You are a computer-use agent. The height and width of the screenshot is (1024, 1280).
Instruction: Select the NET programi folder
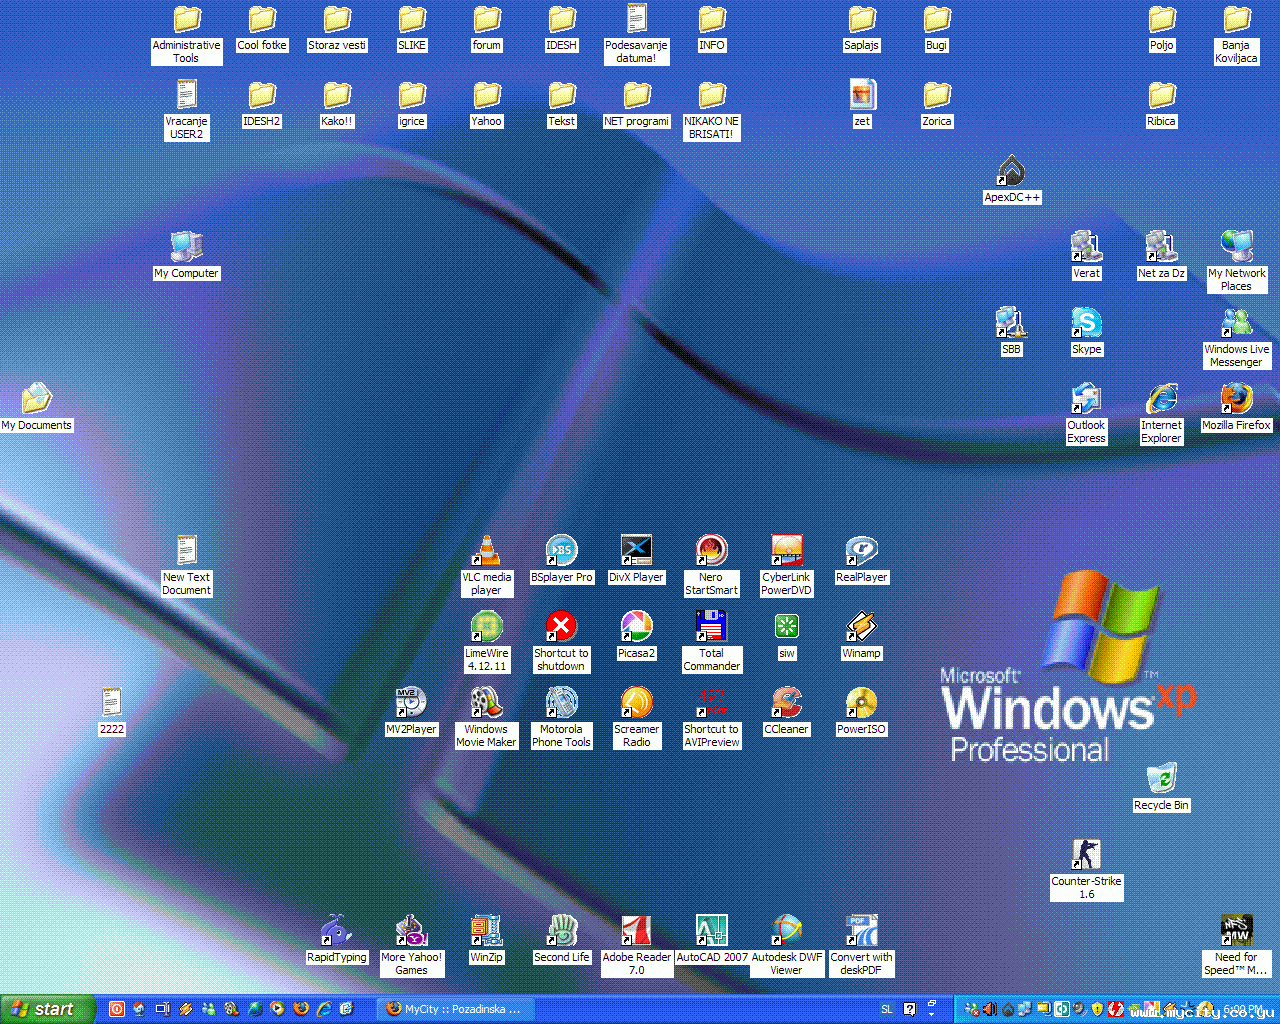637,96
